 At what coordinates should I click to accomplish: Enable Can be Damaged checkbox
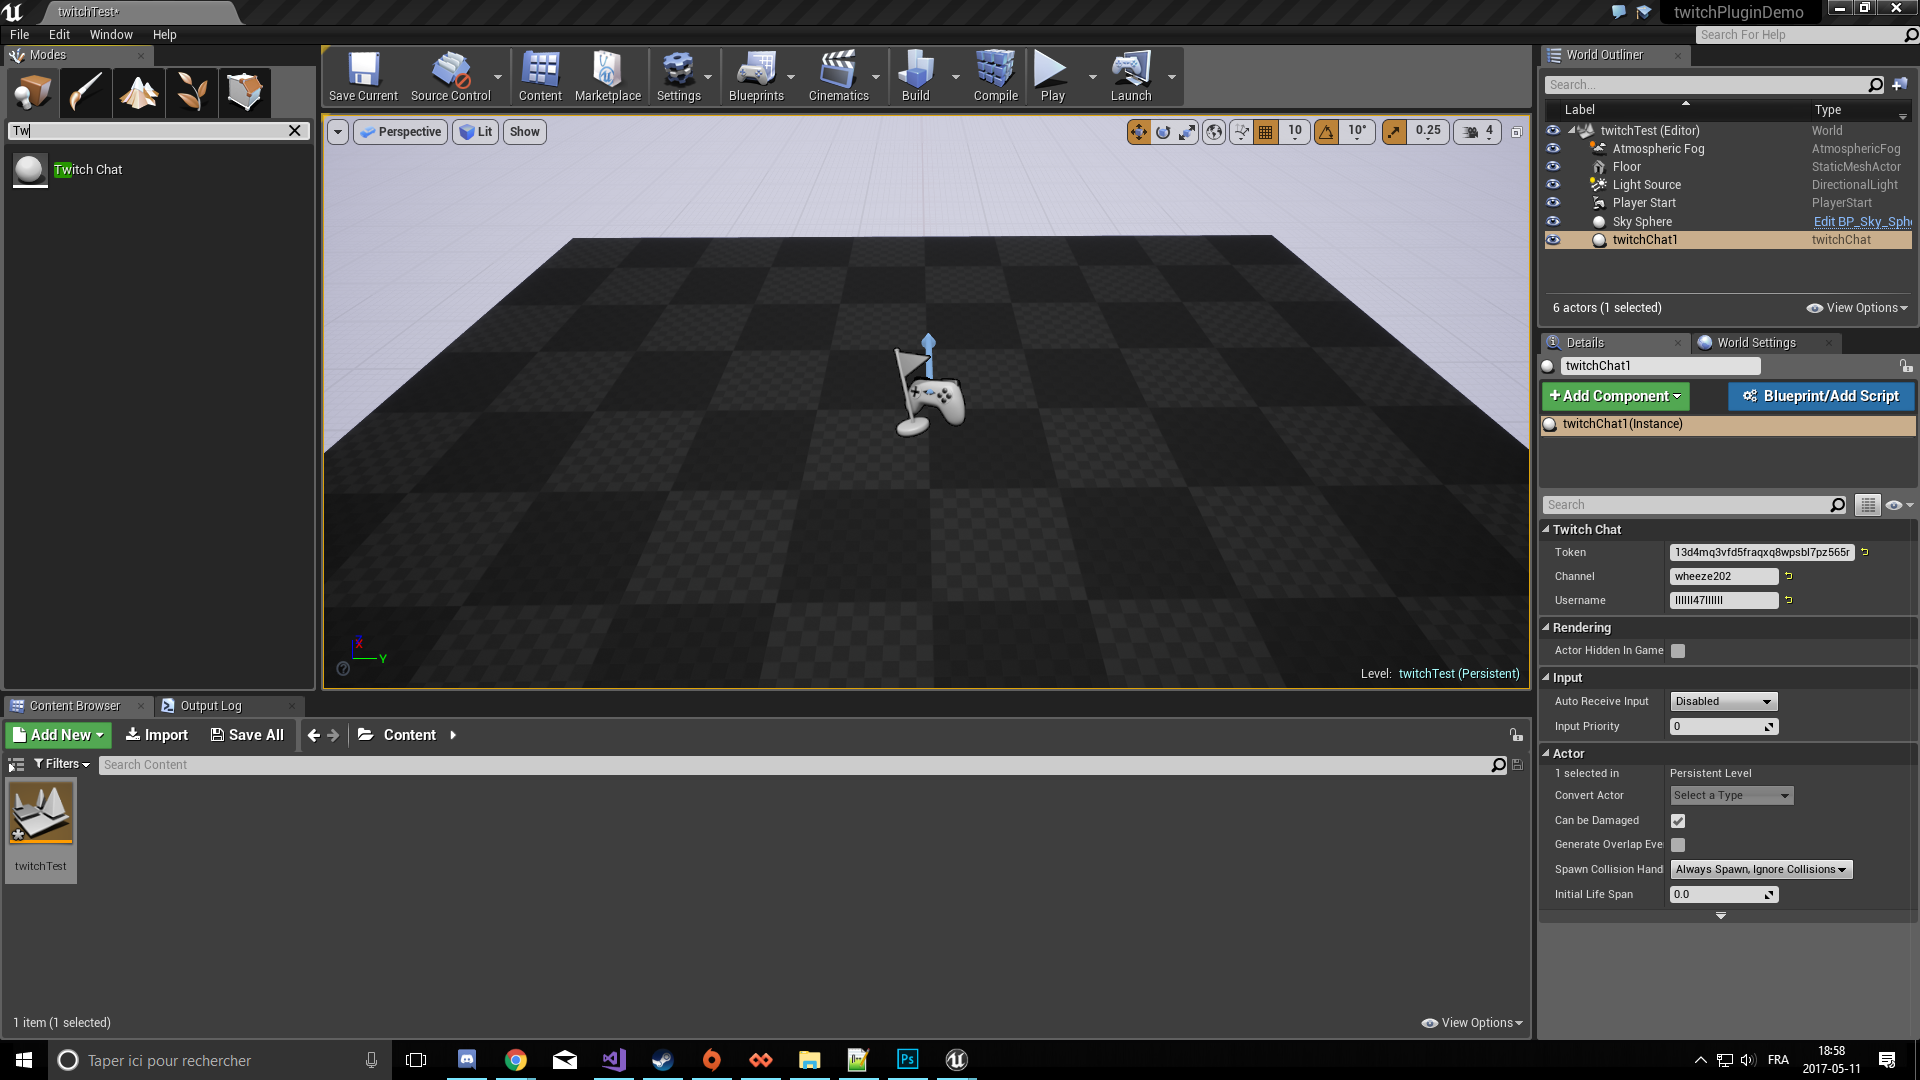[x=1676, y=820]
